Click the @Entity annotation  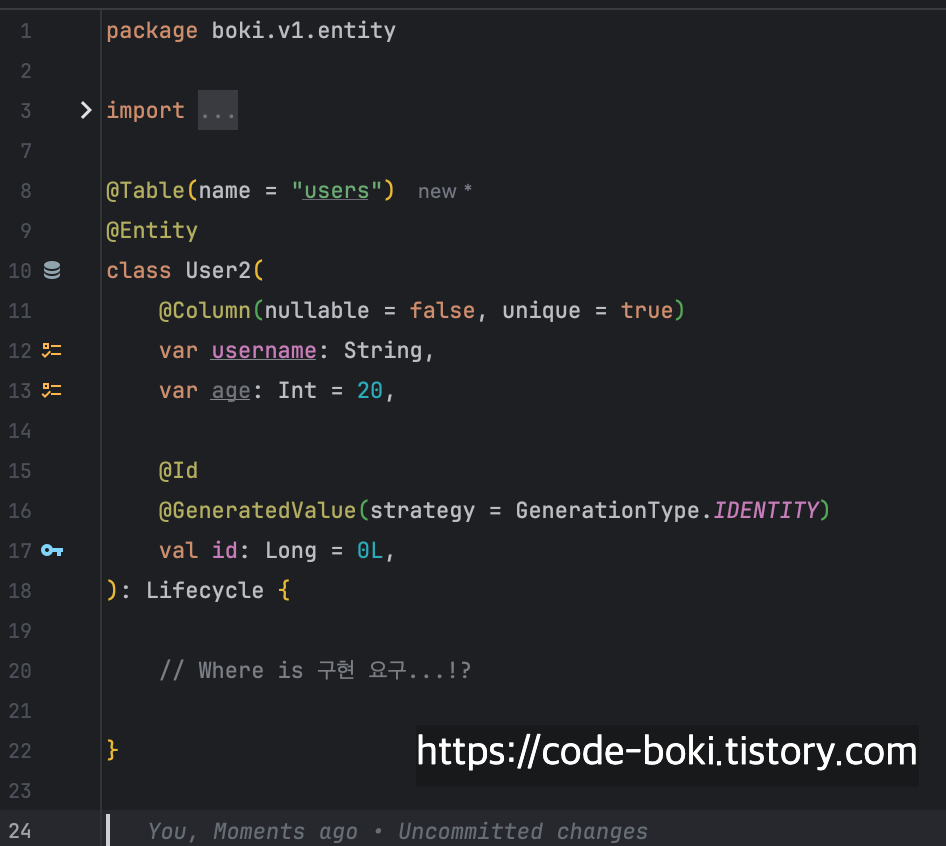click(x=152, y=231)
